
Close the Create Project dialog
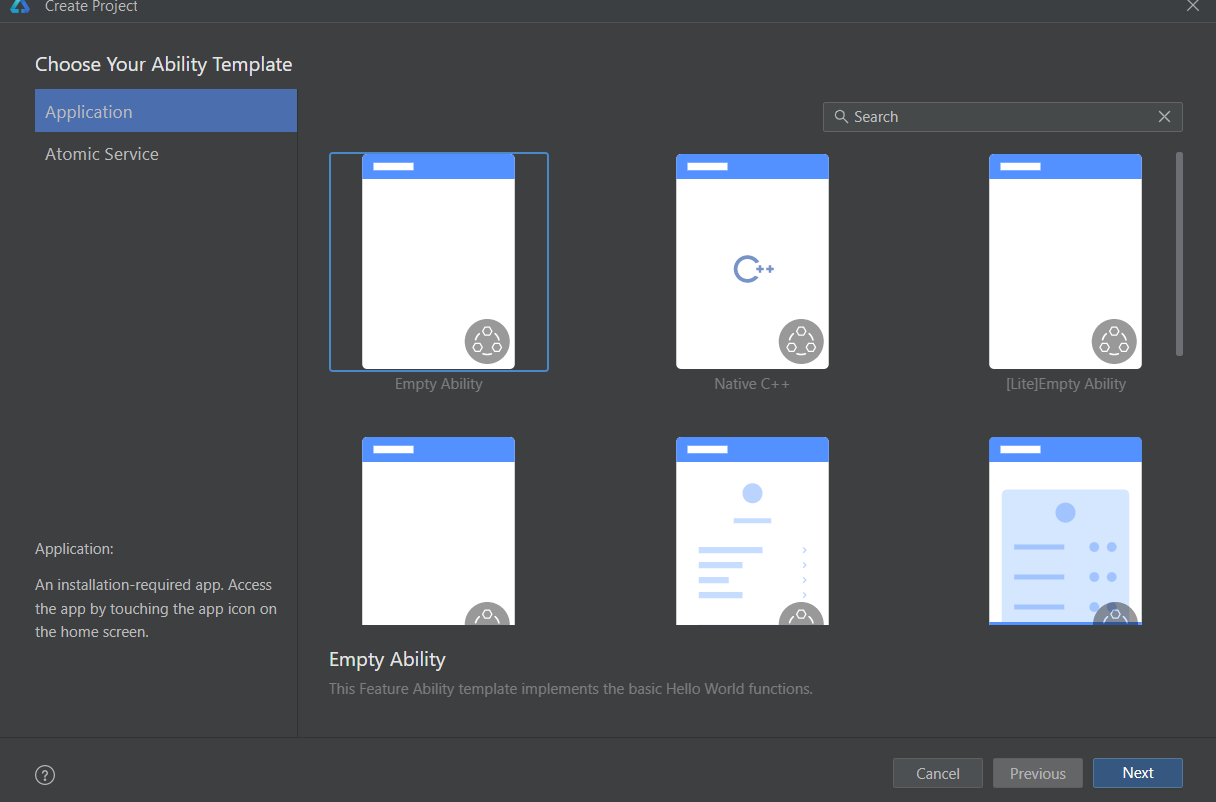(1193, 6)
